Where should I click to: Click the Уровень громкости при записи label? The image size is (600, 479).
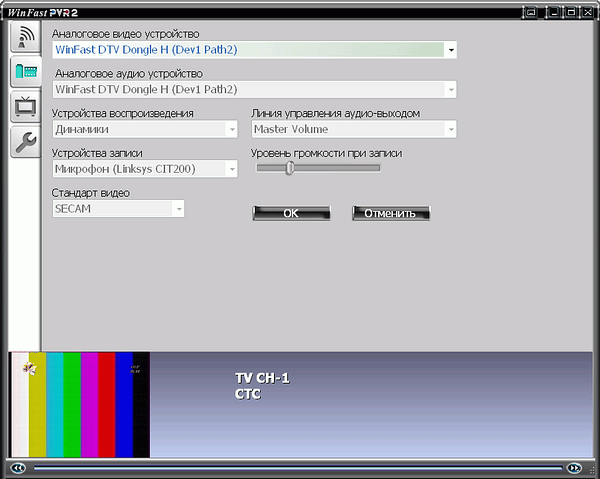coord(326,153)
